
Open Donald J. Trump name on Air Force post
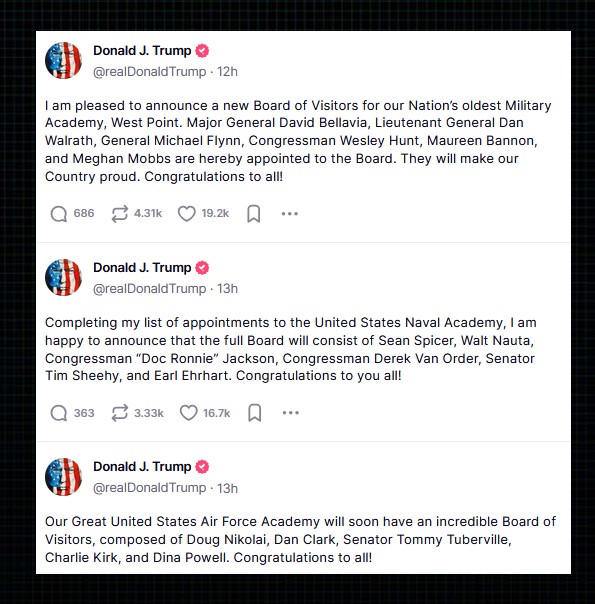coord(142,466)
